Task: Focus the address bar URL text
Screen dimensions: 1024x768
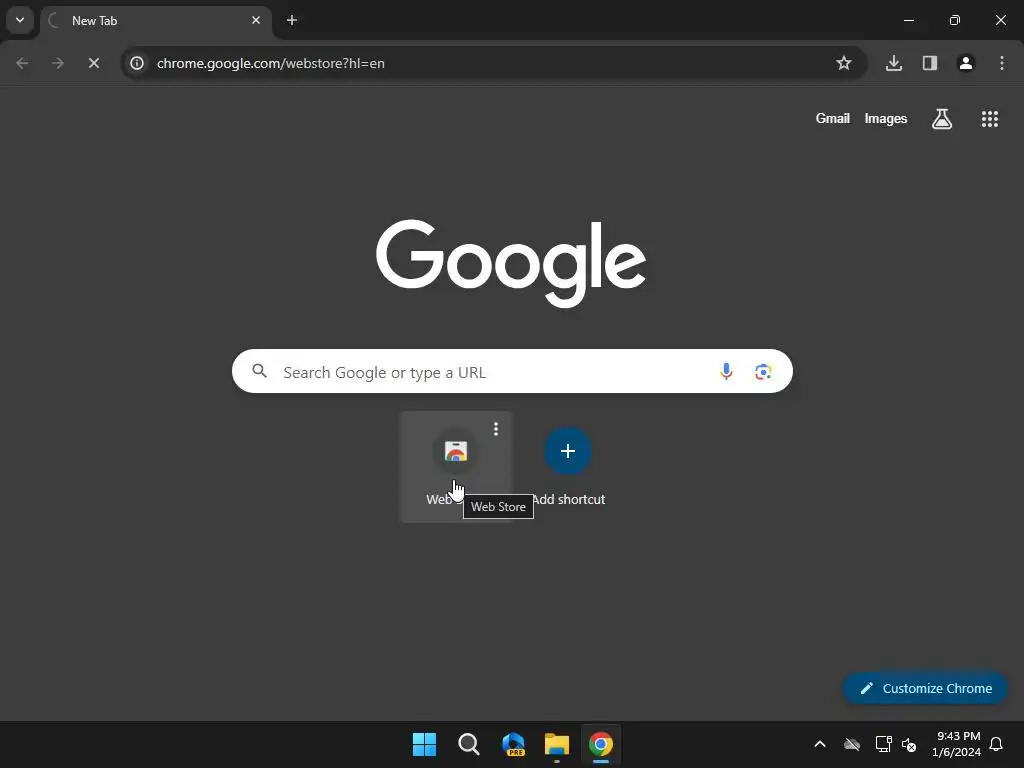Action: [x=270, y=63]
